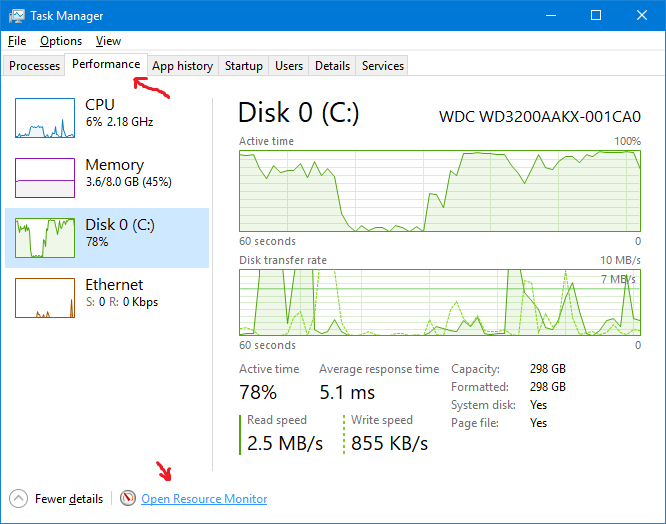Click the Task Manager title bar icon
Screen dimensions: 666x524
pyautogui.click(x=17, y=16)
